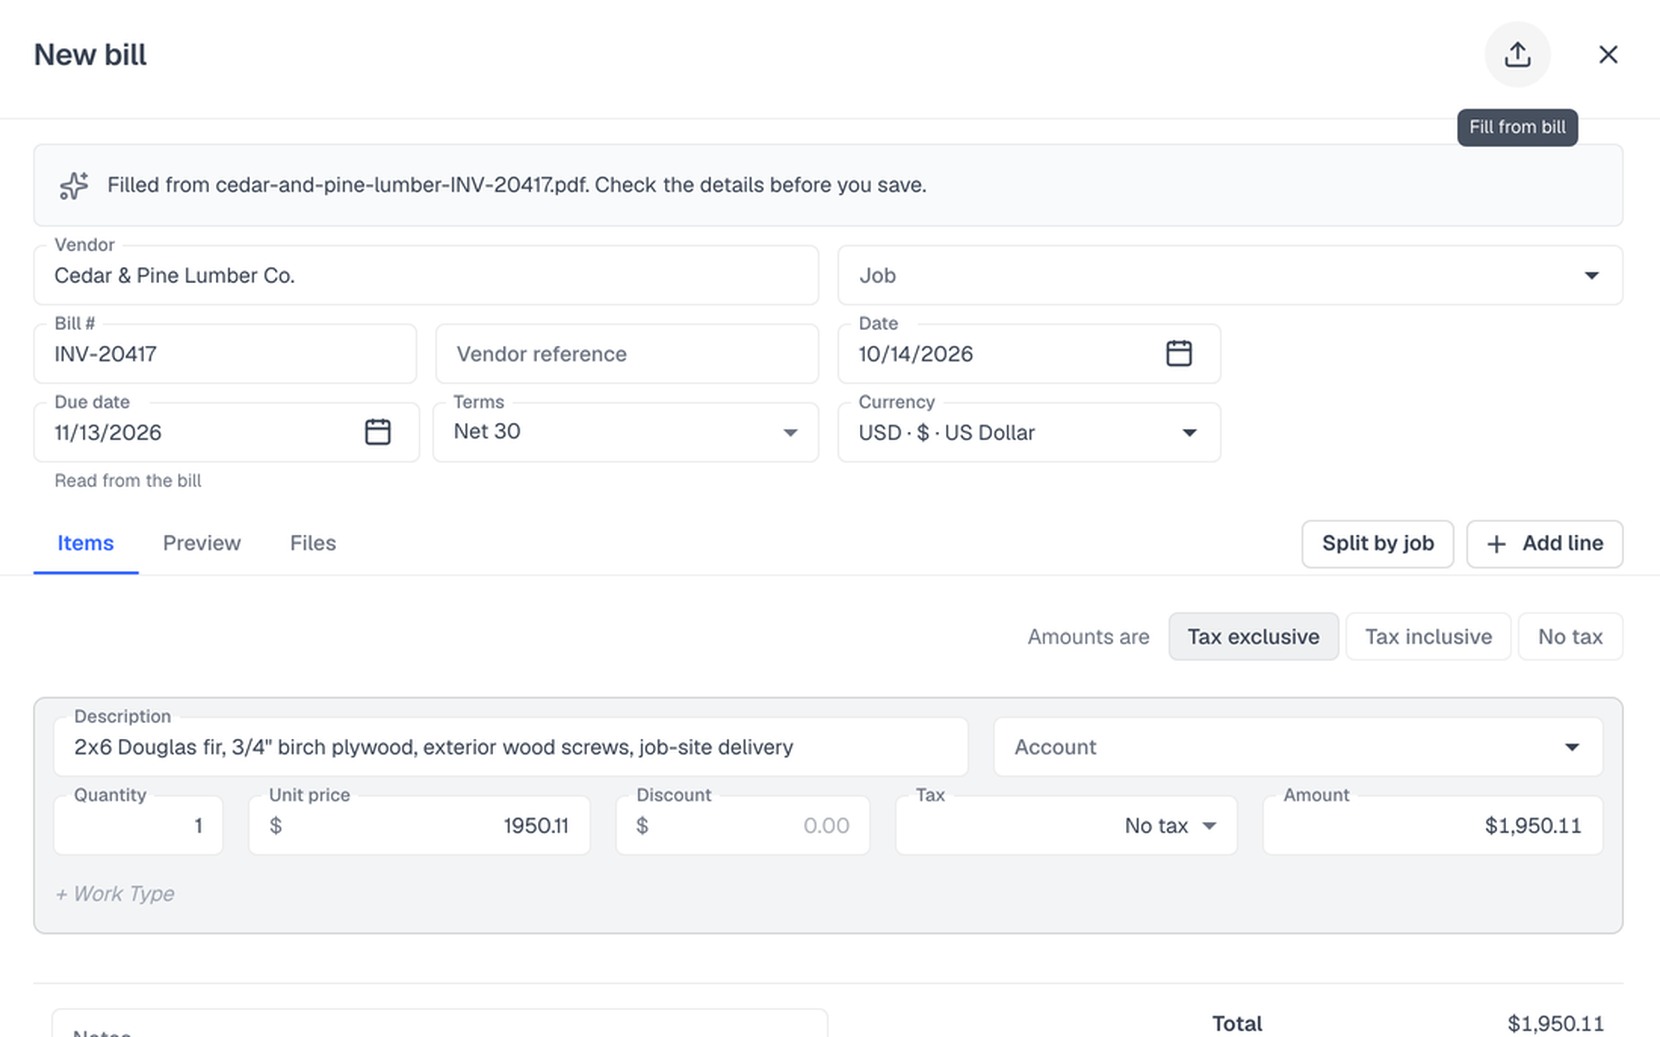Click the Amount field showing $1,950.11
The width and height of the screenshot is (1660, 1037).
(1433, 825)
